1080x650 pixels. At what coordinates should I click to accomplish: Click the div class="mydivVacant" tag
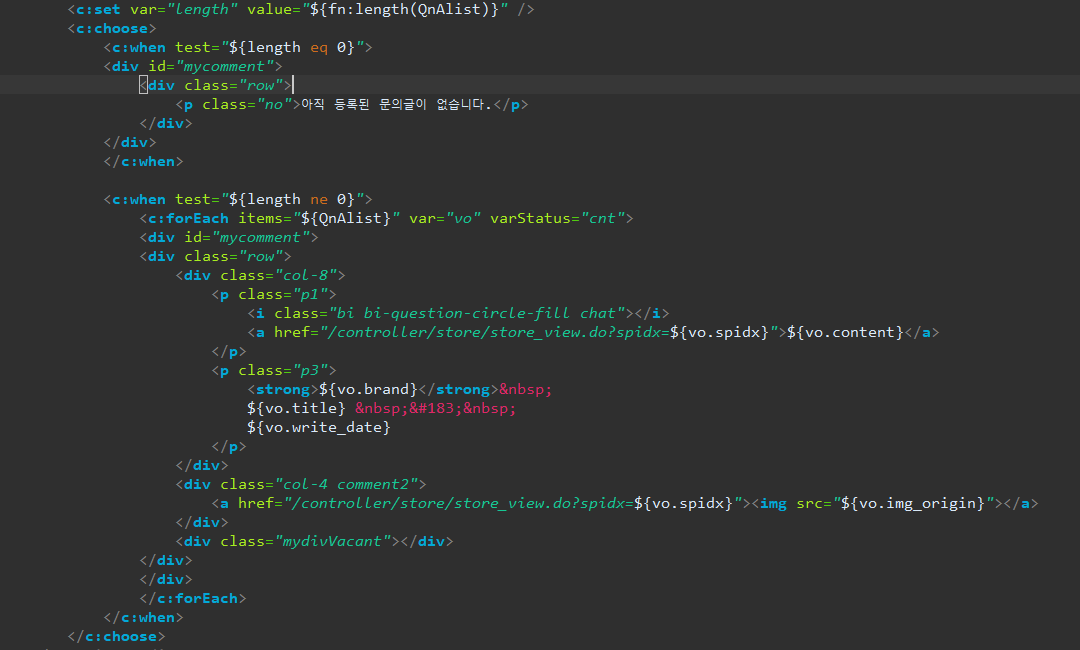tap(288, 542)
